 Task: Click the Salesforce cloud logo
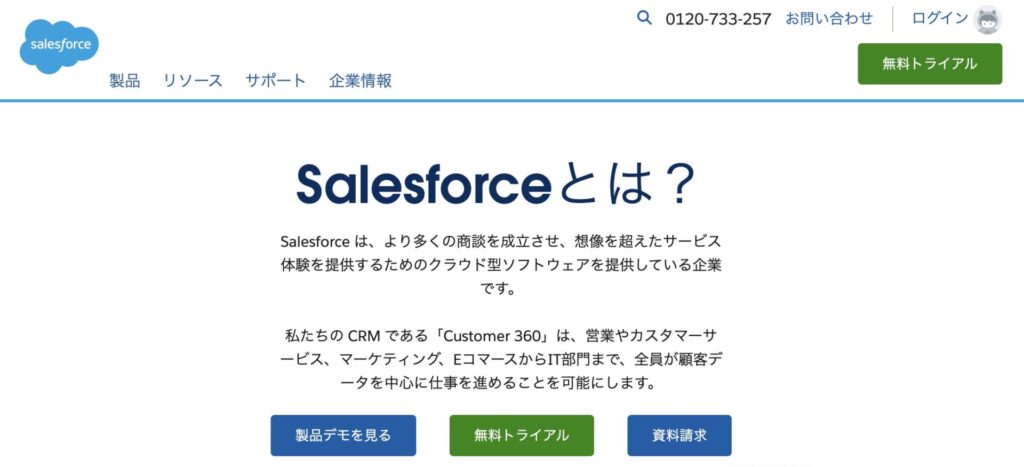(x=59, y=45)
